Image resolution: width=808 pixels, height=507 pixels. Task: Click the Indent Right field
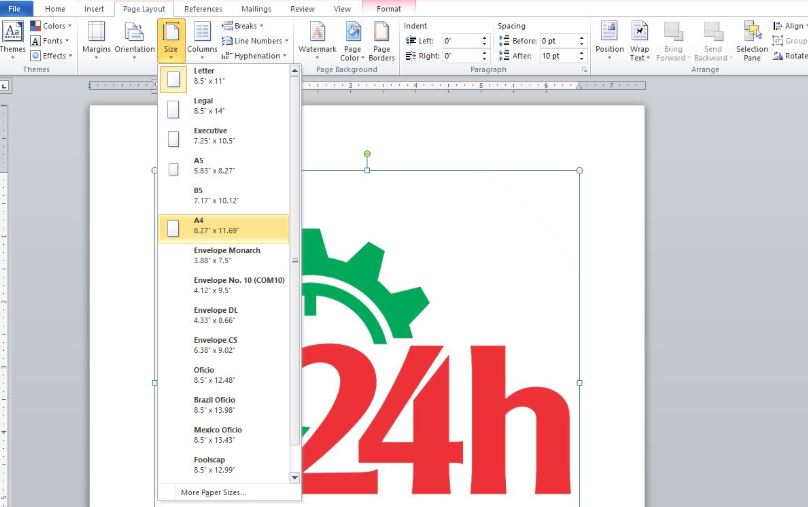coord(461,56)
